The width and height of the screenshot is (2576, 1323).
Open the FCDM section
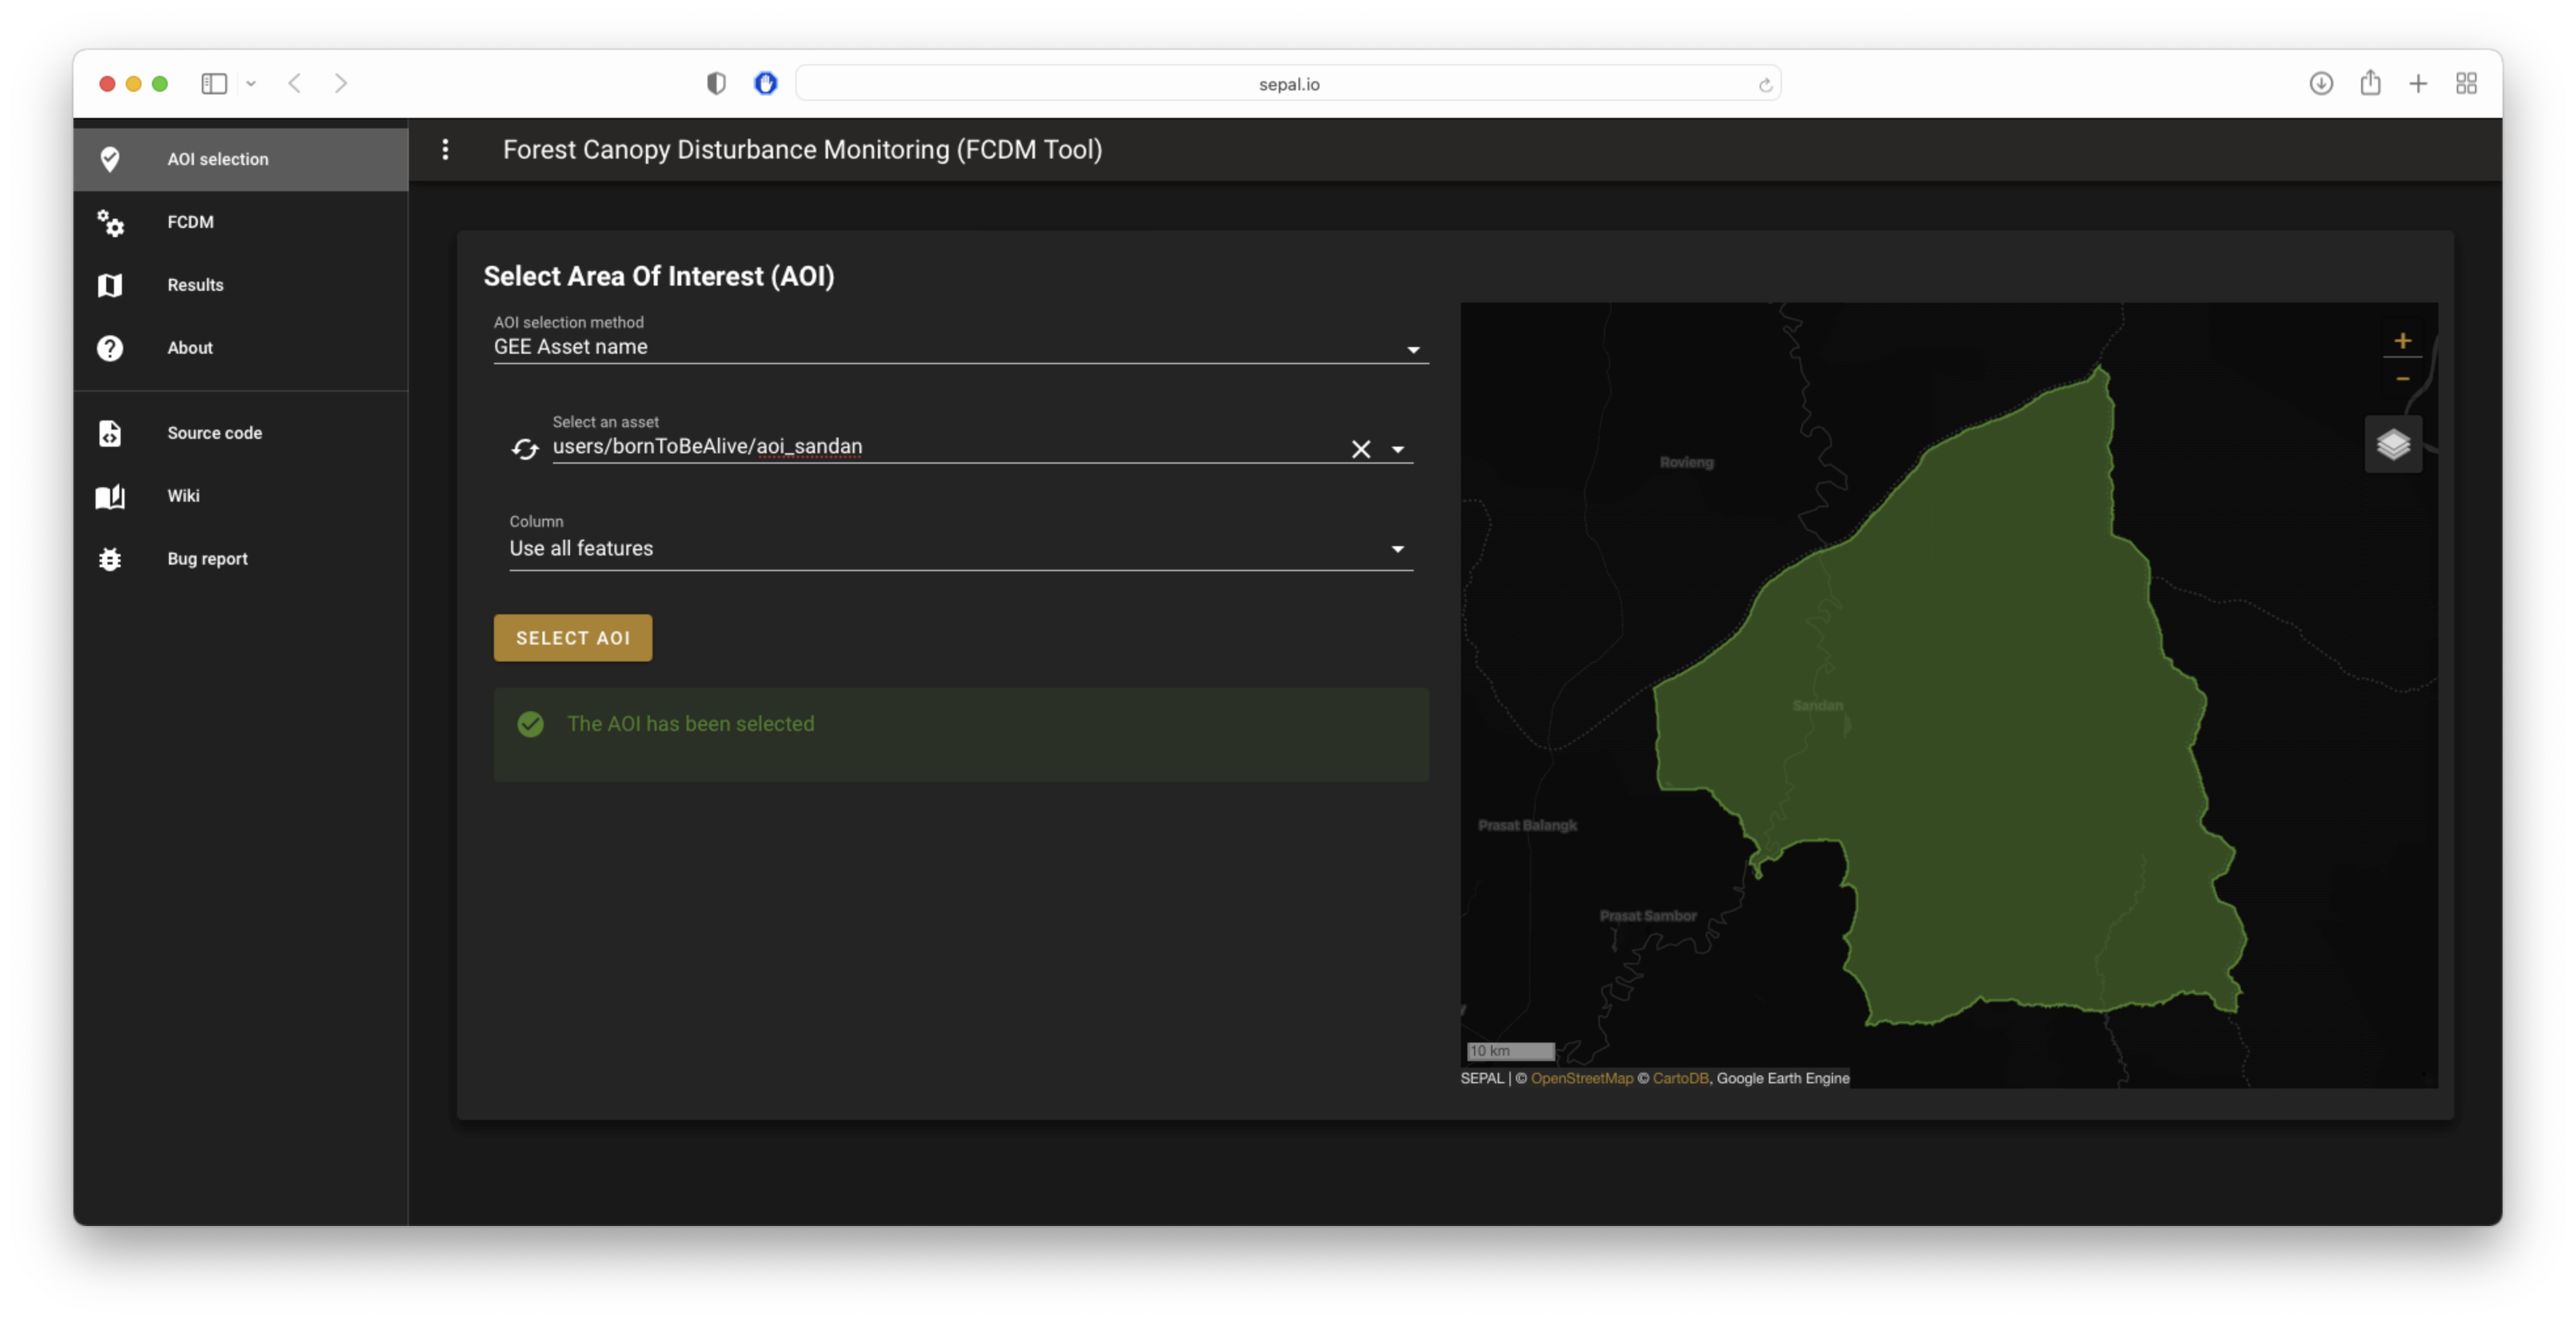coord(190,222)
